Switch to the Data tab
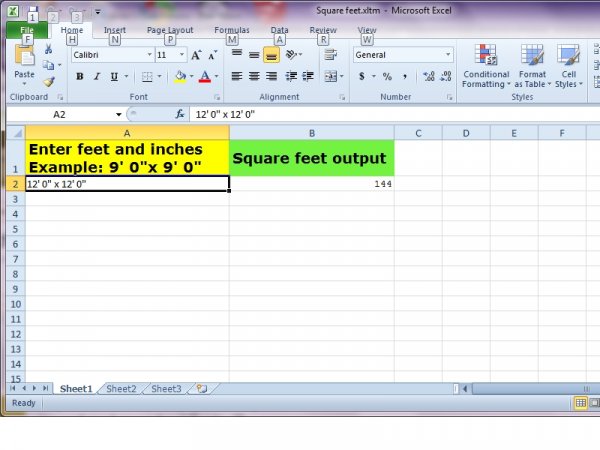Viewport: 600px width, 450px height. point(279,30)
